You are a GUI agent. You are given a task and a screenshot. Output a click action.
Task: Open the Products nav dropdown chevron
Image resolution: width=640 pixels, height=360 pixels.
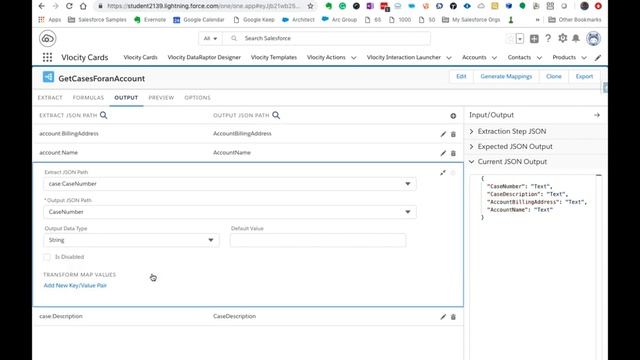(x=584, y=58)
